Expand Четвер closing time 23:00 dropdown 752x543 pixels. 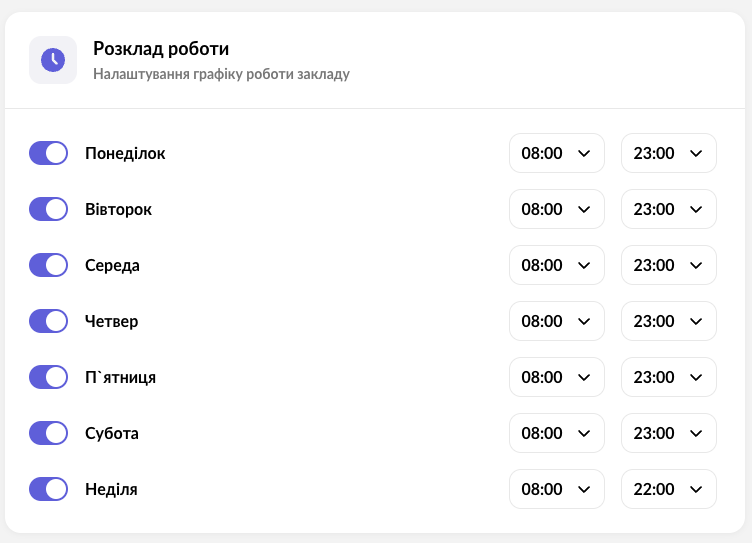pos(668,322)
